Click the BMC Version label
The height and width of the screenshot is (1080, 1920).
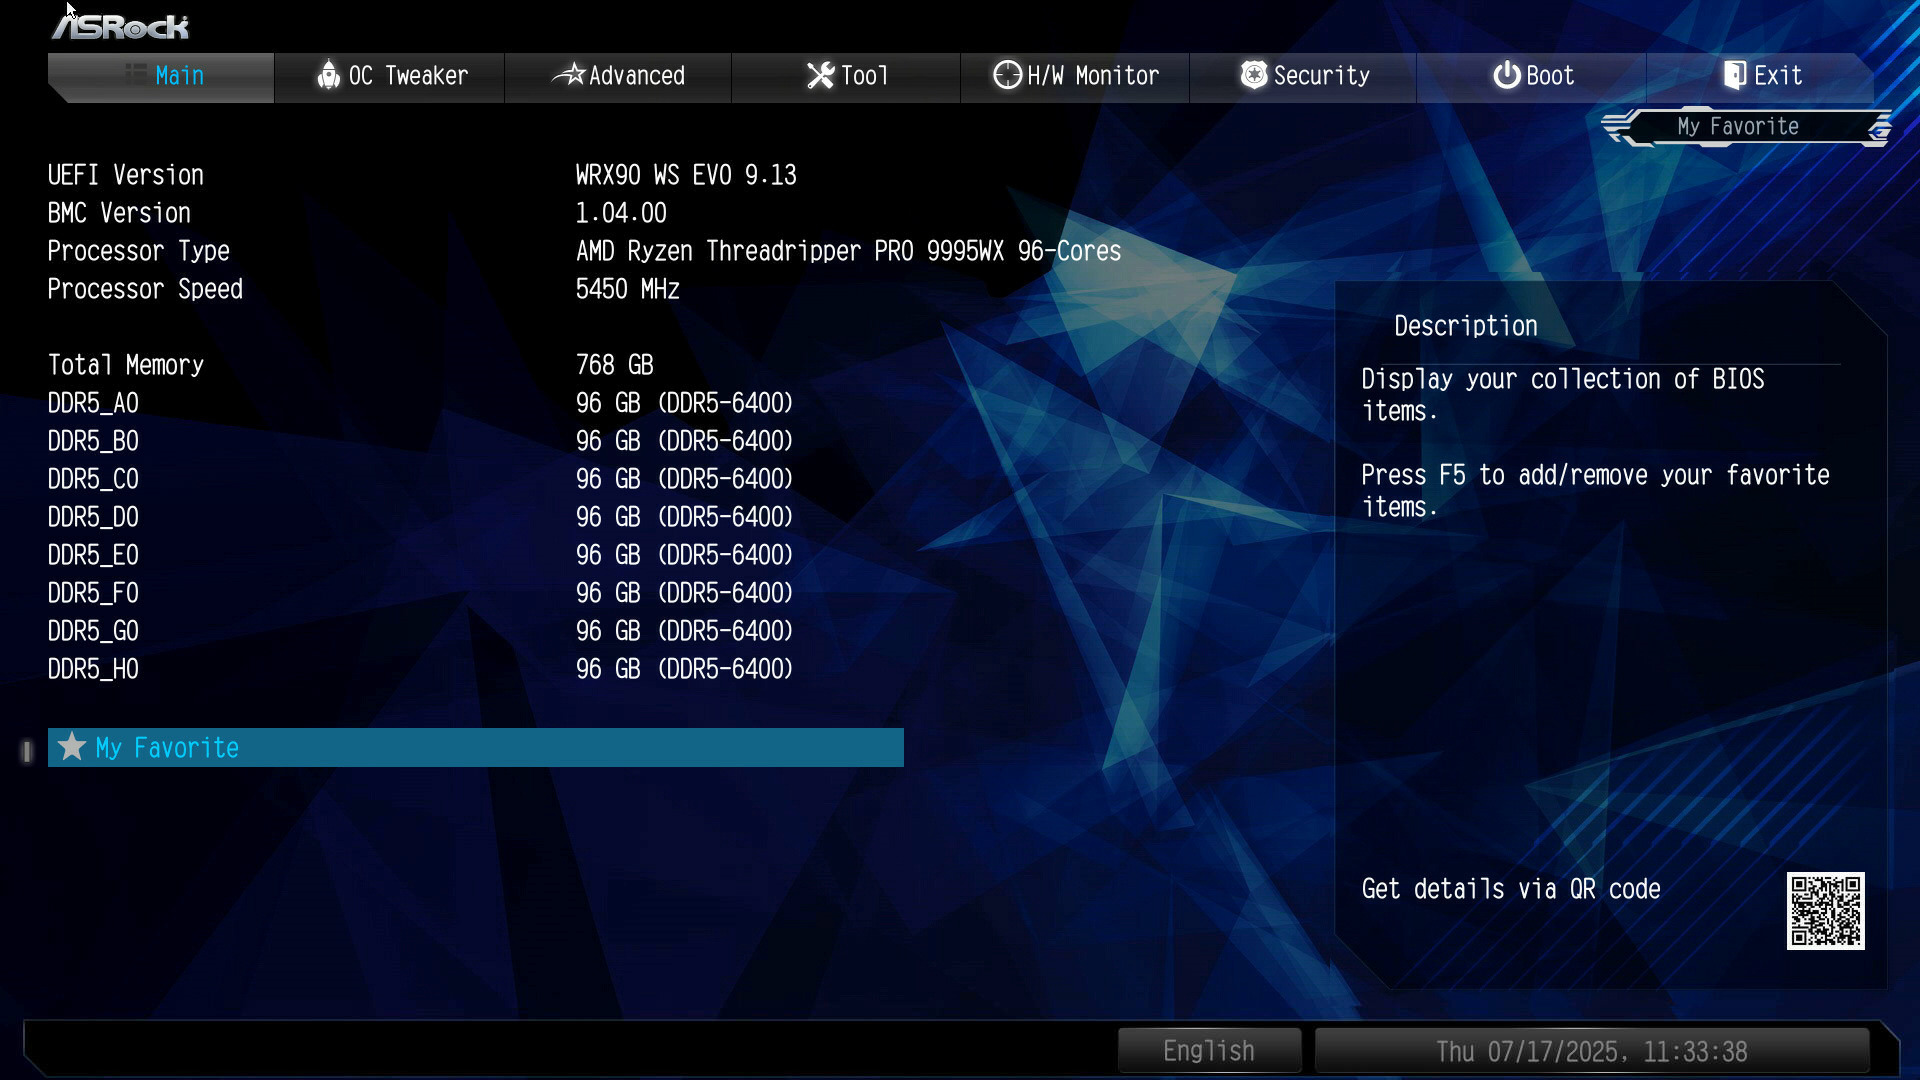click(119, 213)
